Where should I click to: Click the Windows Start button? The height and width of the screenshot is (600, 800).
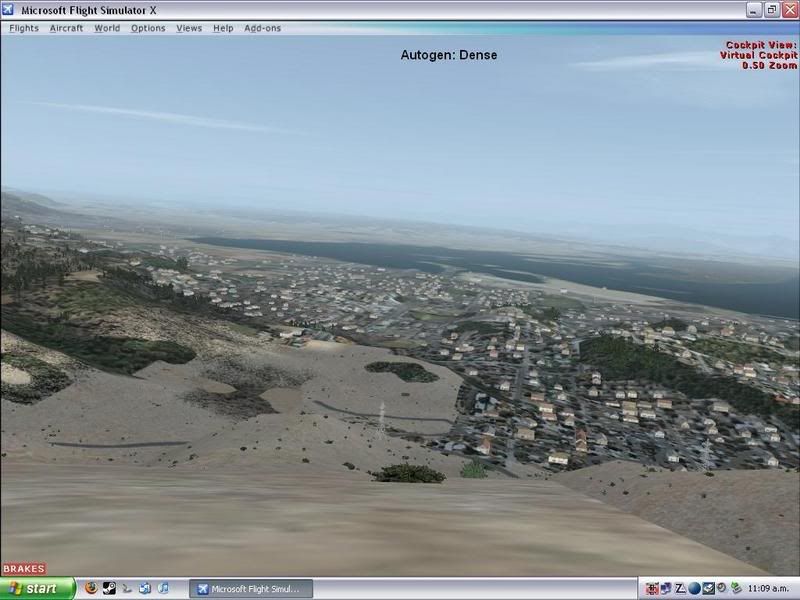pyautogui.click(x=37, y=589)
